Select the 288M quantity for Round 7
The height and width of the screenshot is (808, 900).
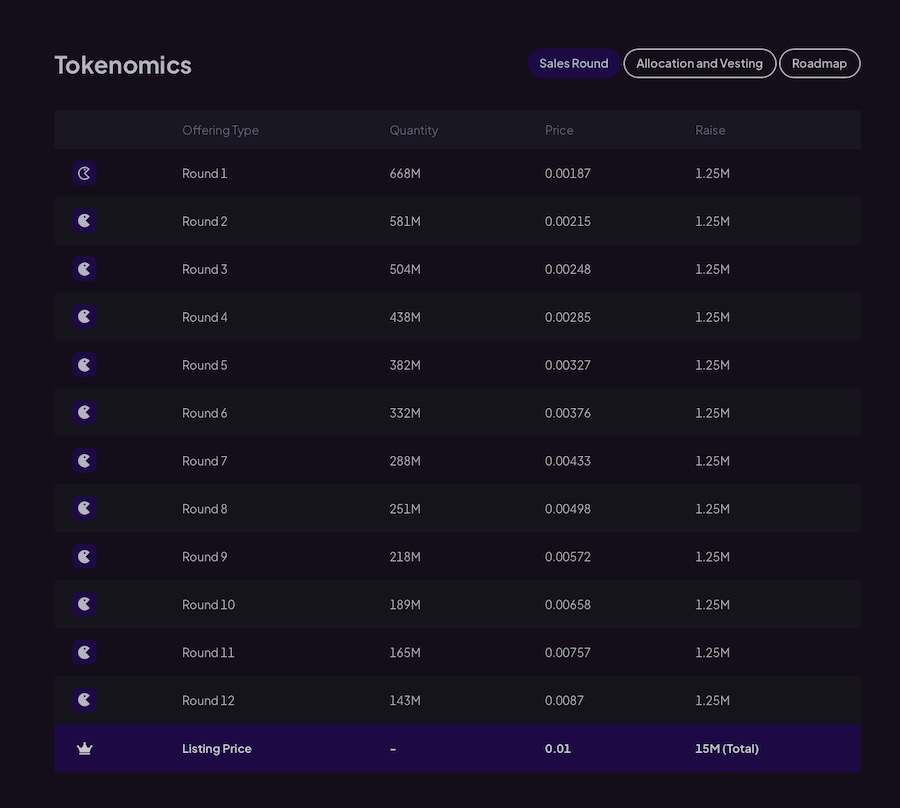(405, 461)
